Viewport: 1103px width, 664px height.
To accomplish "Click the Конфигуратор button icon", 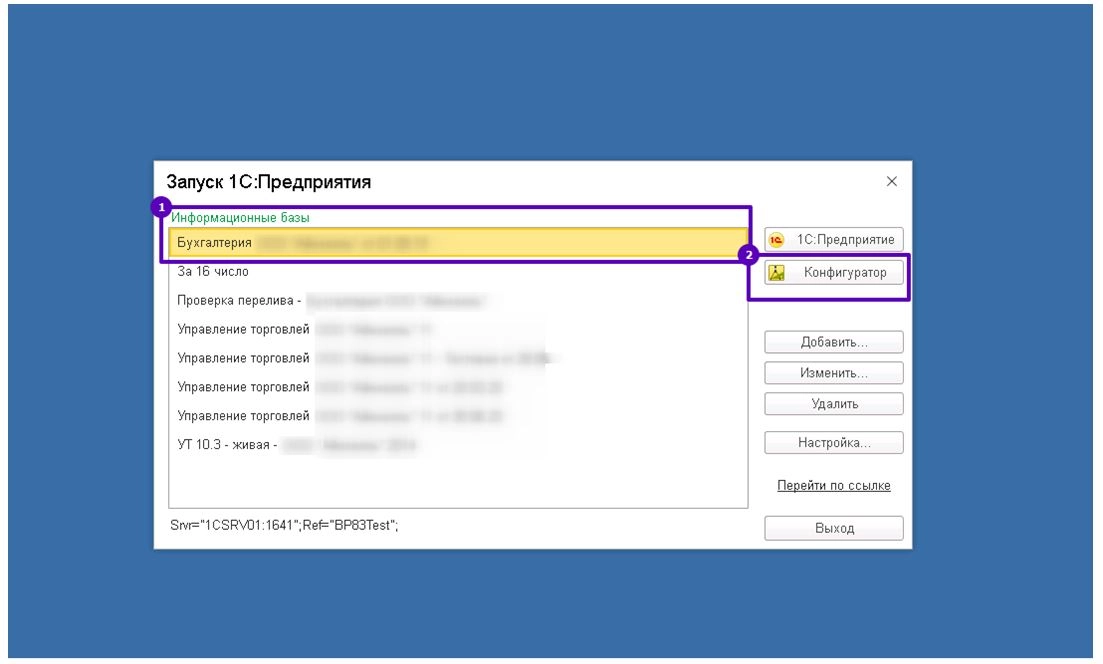I will pos(777,273).
